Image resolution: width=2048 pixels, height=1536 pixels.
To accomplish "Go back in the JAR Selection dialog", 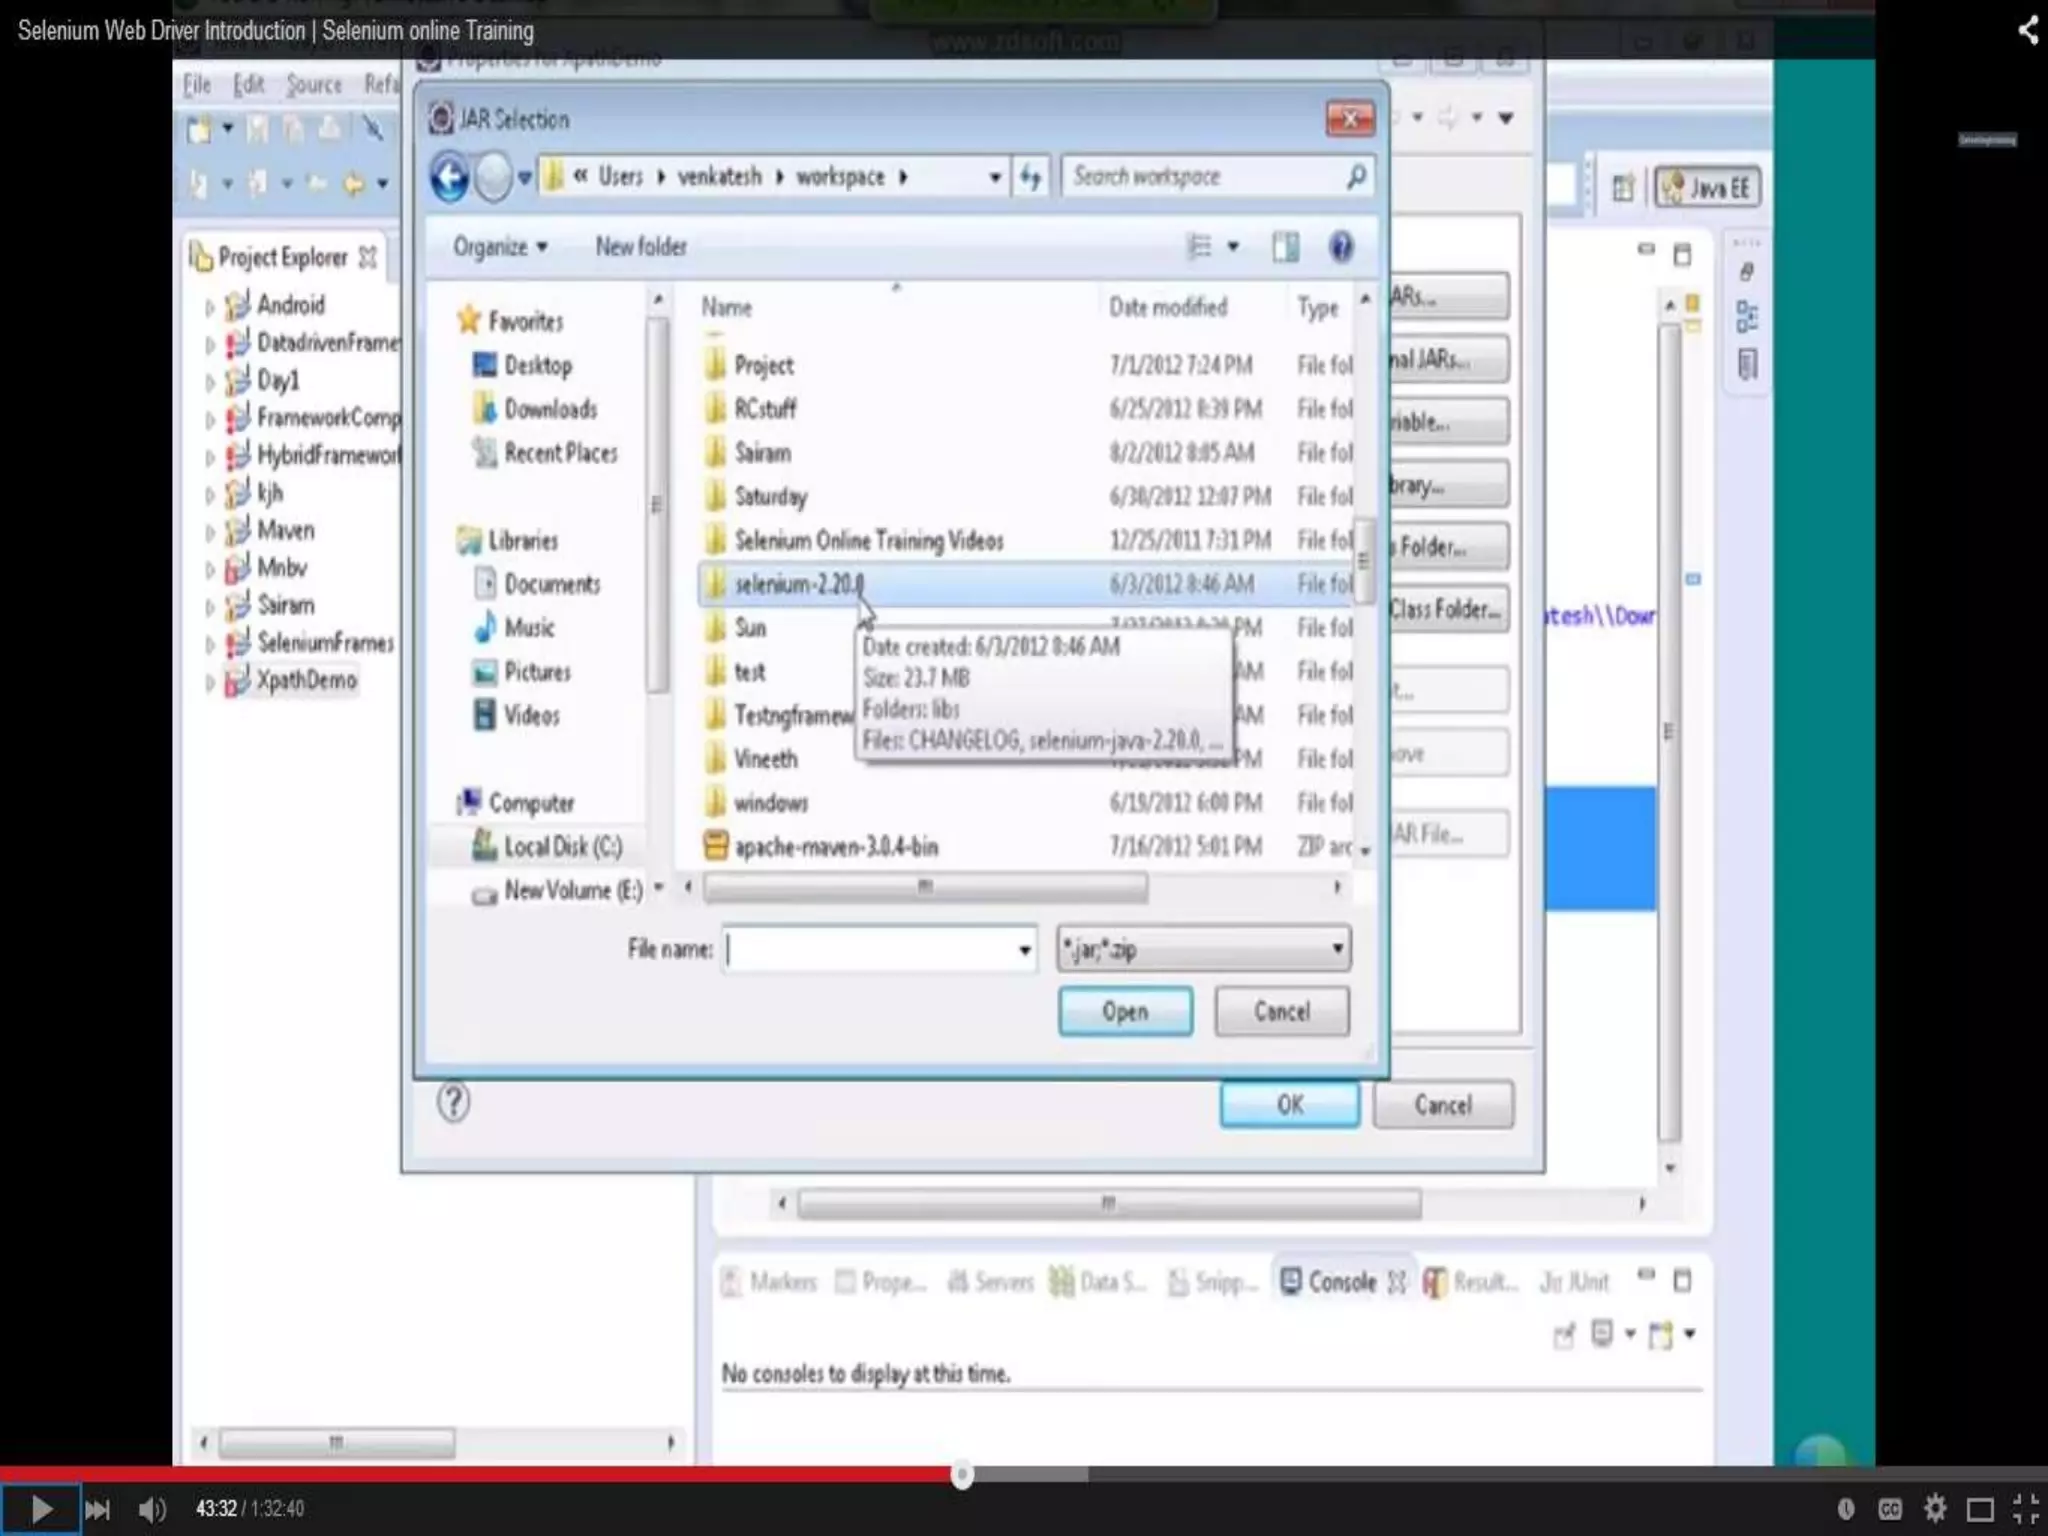I will [449, 178].
